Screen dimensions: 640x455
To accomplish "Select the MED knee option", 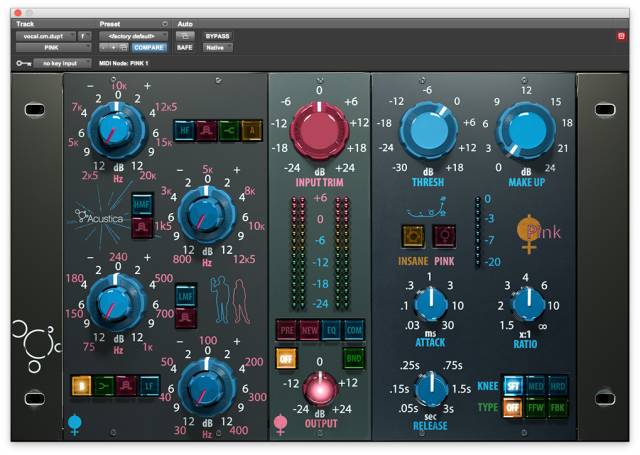I will tap(536, 386).
